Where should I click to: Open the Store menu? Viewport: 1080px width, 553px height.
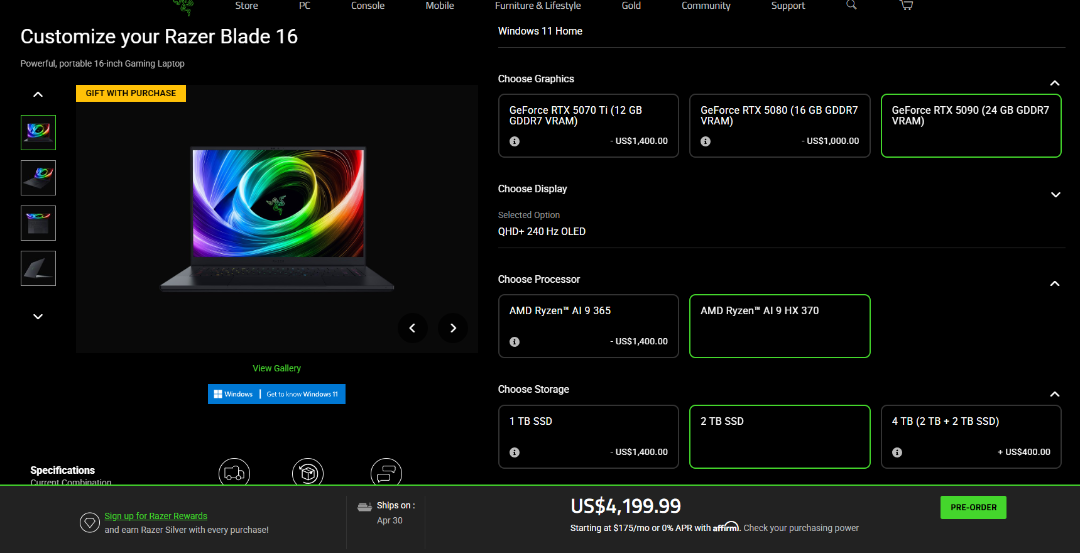[247, 6]
